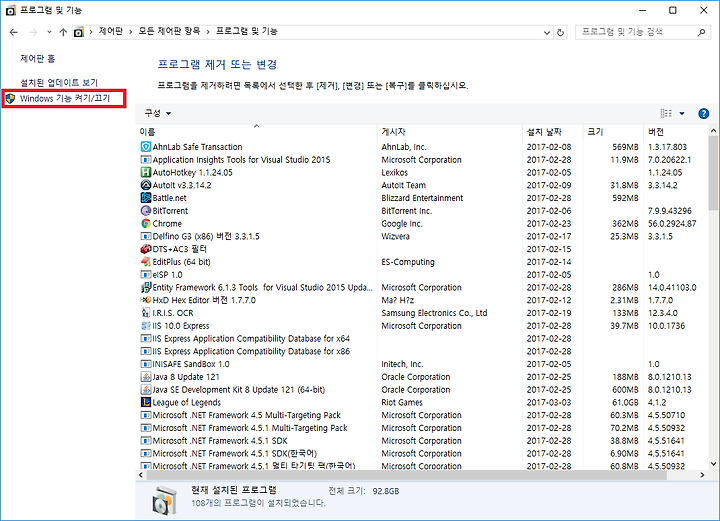
Task: Click the I.R.I.S. OCR icon
Action: (x=146, y=313)
